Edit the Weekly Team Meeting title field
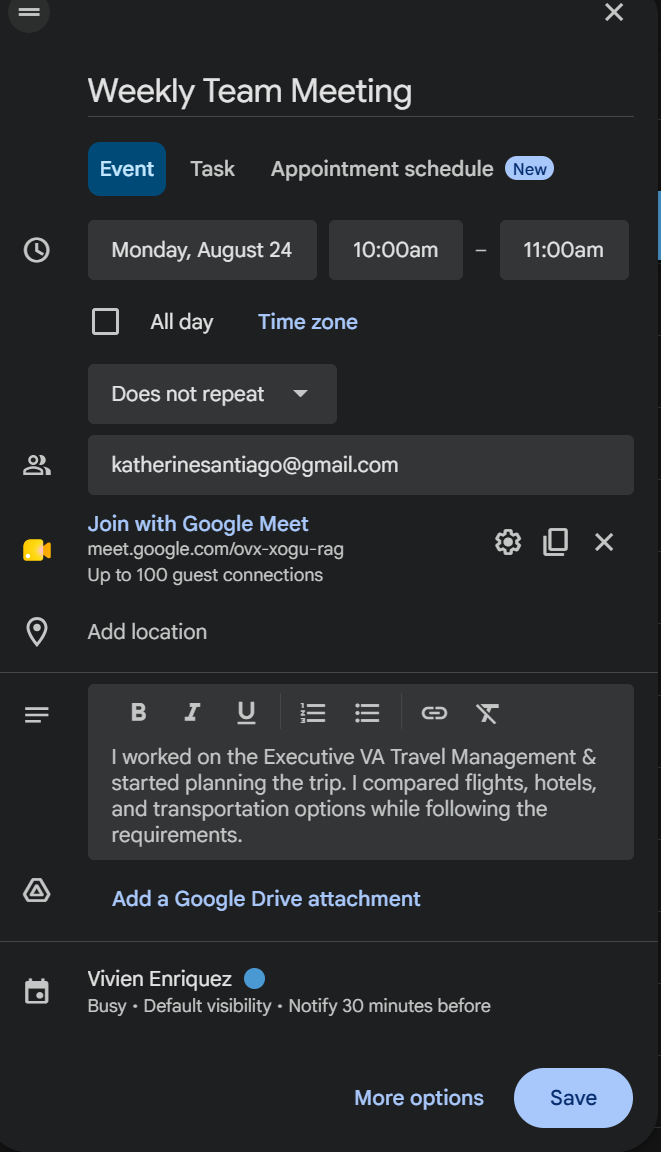Viewport: 661px width, 1152px height. tap(361, 92)
